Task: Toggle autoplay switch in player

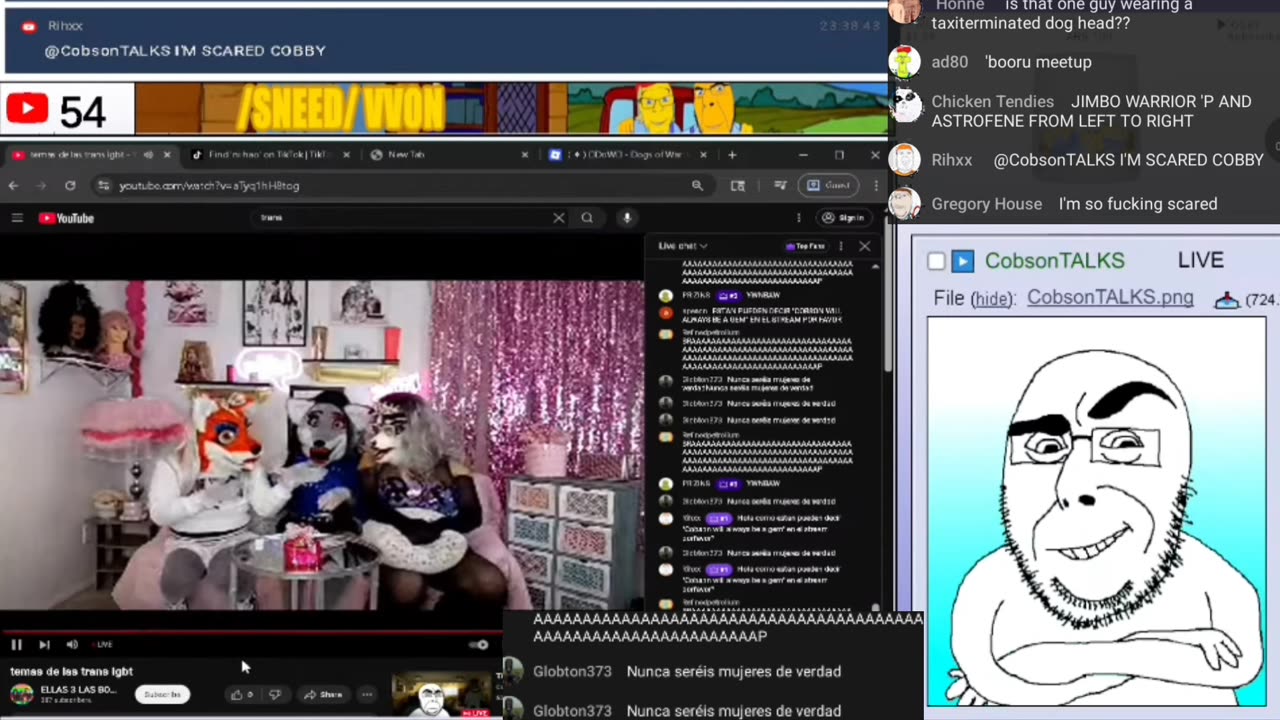Action: 479,645
